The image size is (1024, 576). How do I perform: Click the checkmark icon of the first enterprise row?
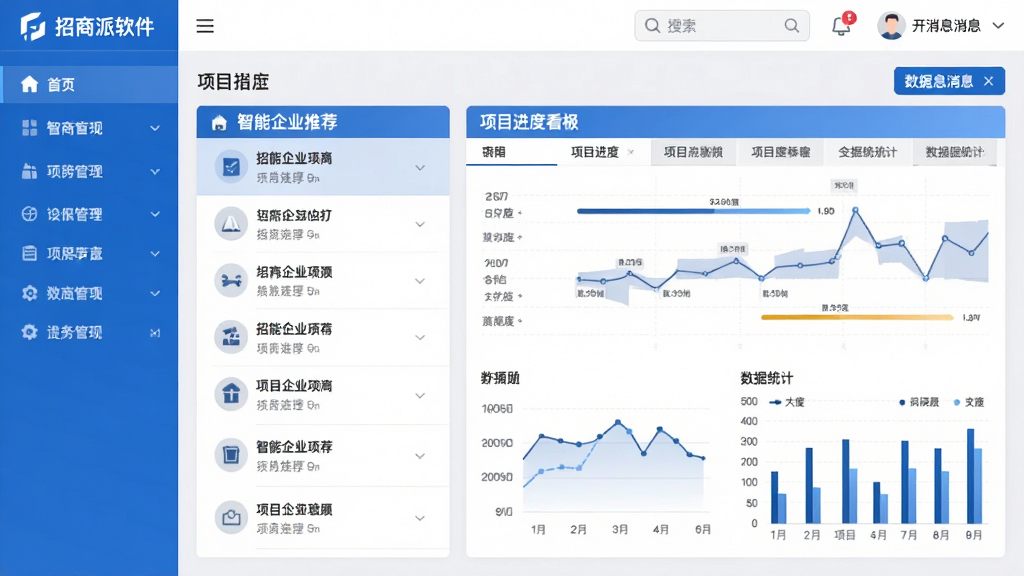point(231,167)
